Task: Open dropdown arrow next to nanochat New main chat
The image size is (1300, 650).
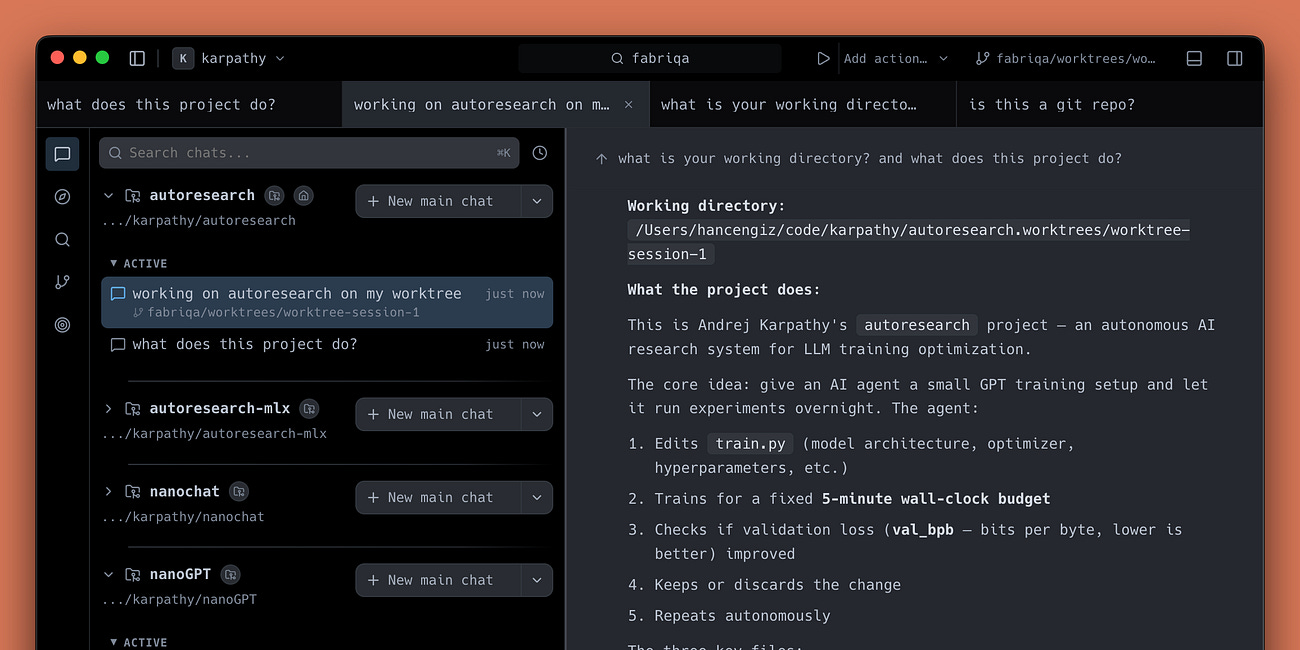Action: 537,497
